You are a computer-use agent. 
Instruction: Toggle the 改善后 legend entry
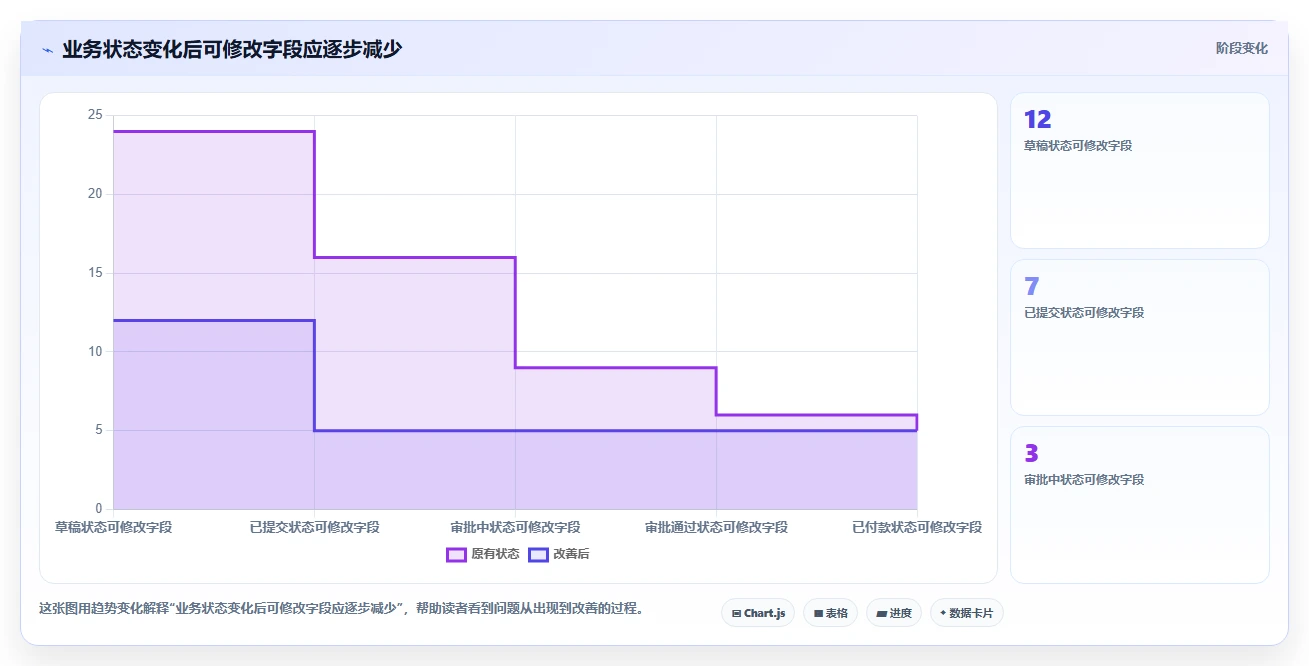pyautogui.click(x=559, y=554)
